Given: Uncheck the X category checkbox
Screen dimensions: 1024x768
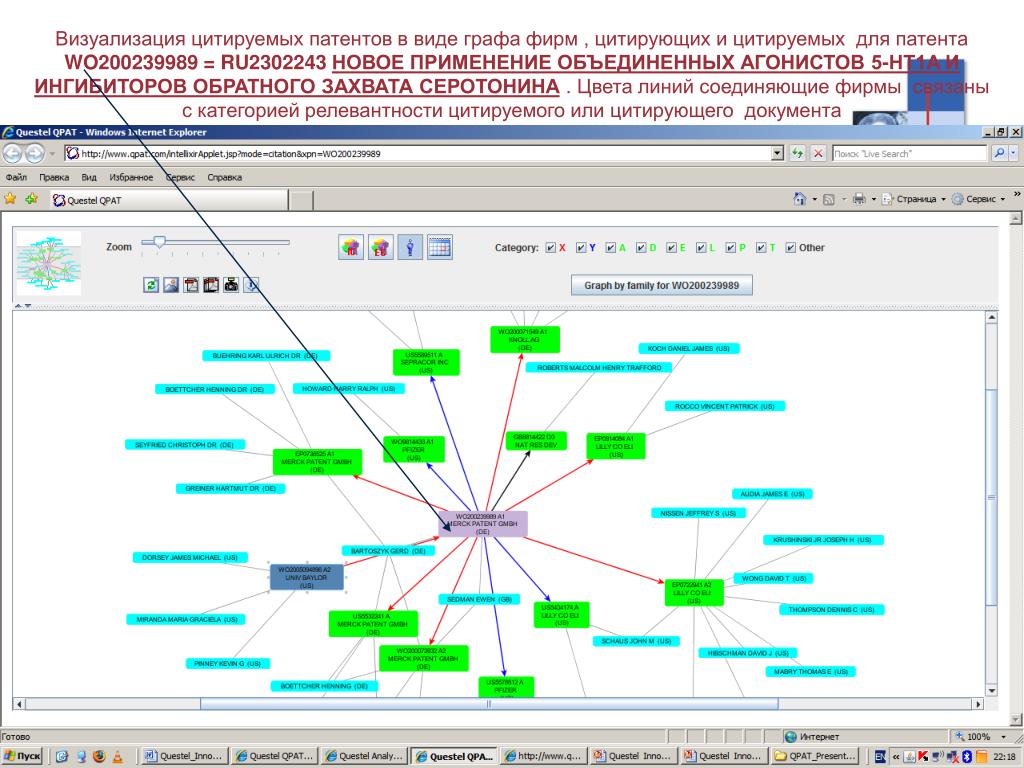Looking at the screenshot, I should (551, 248).
